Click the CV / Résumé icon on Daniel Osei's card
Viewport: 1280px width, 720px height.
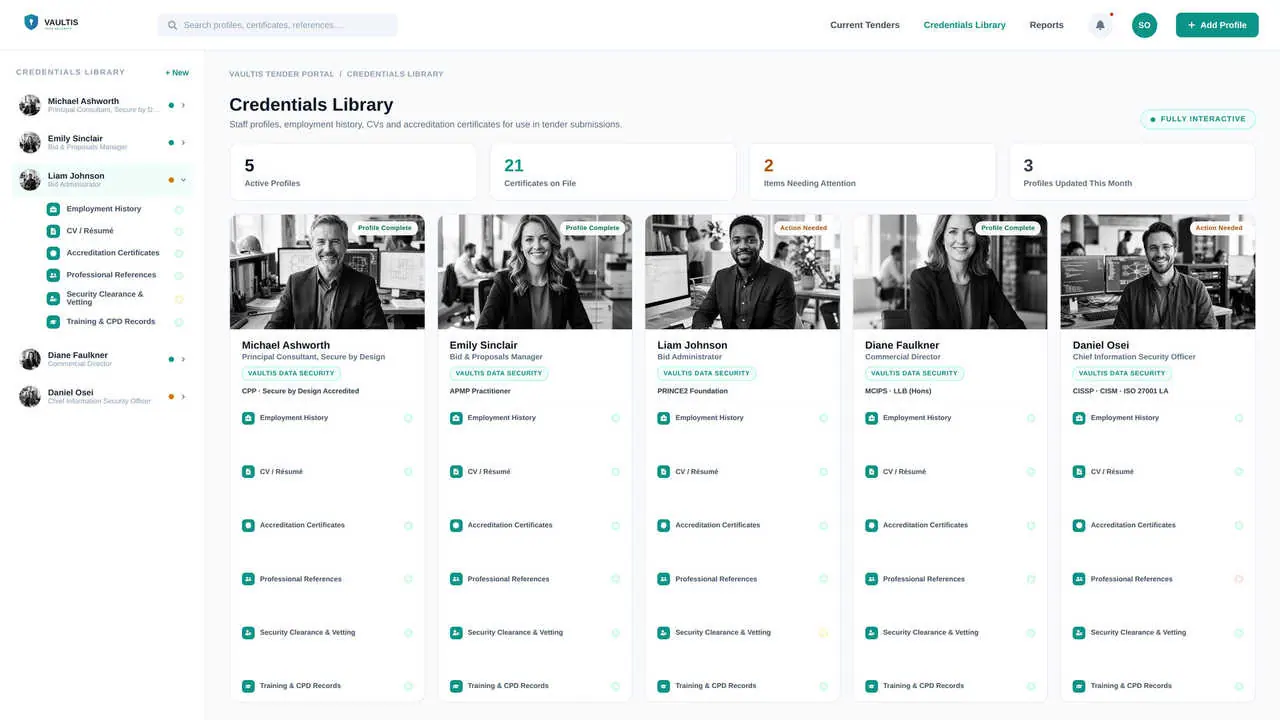point(1079,472)
